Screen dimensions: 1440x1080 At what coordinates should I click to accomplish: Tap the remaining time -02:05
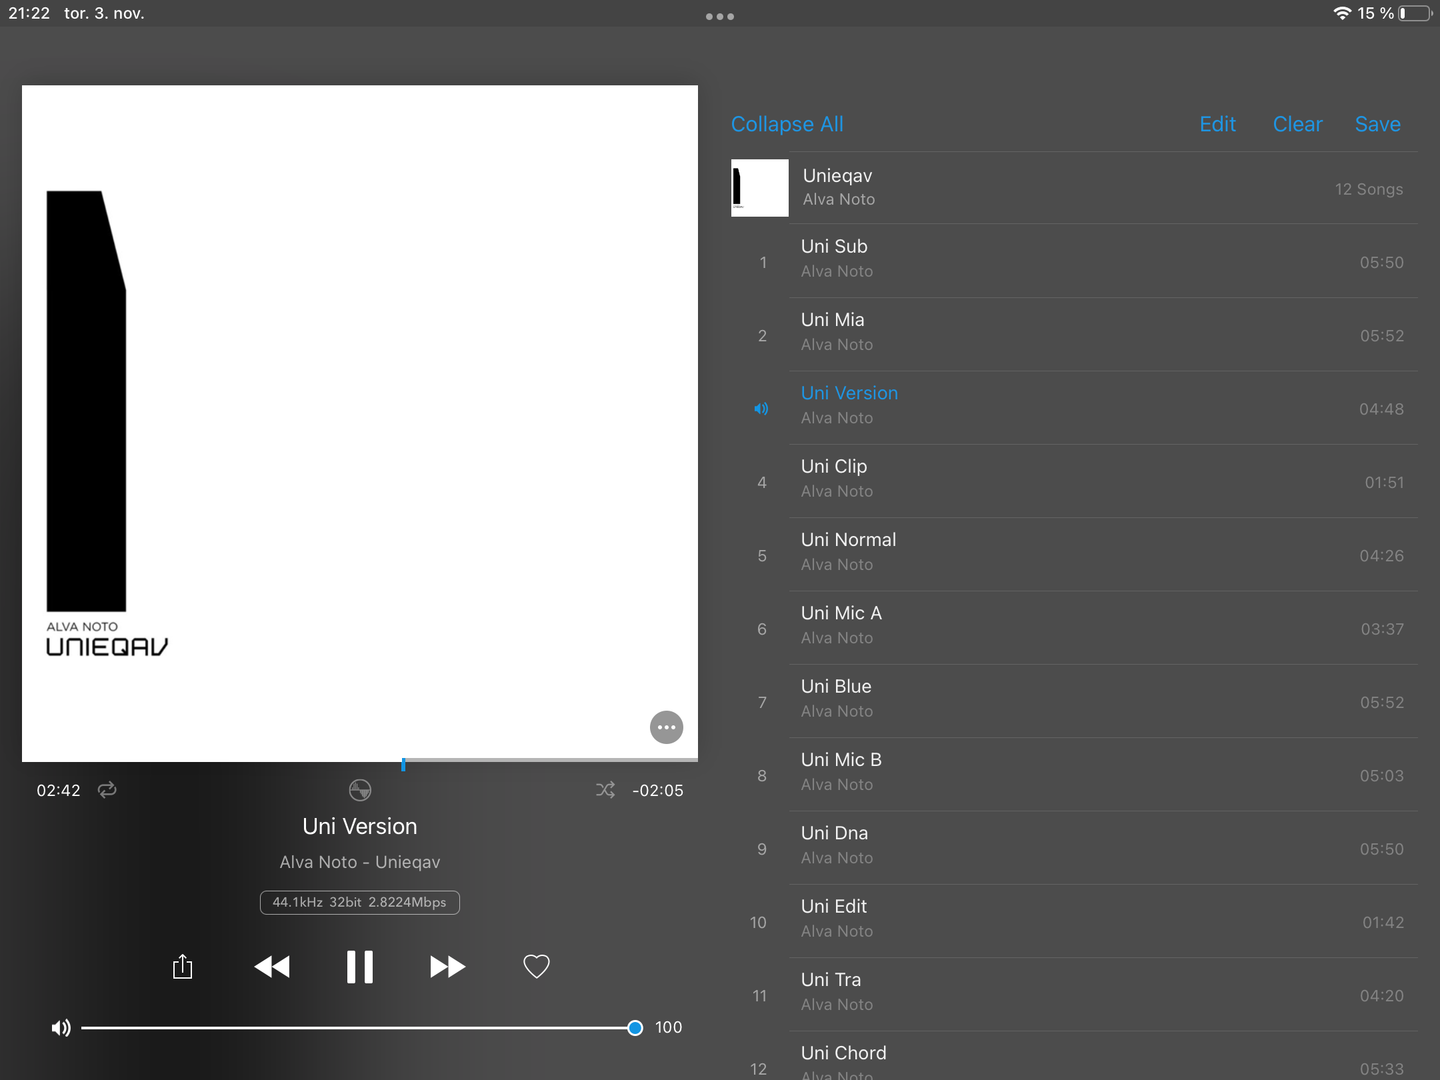click(658, 790)
